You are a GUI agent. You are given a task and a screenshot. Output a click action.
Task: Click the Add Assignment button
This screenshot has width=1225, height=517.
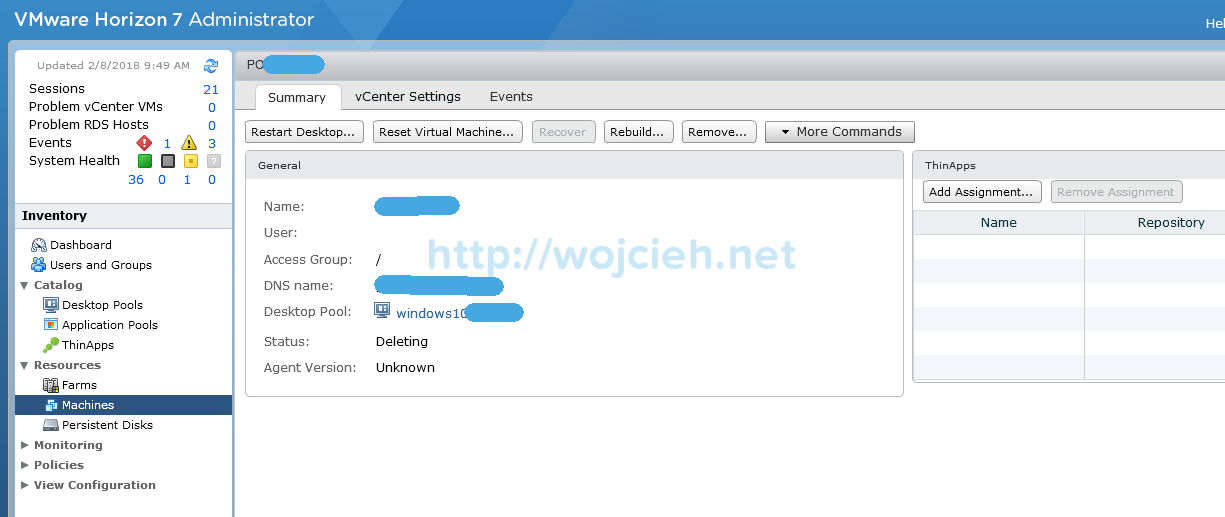coord(982,192)
